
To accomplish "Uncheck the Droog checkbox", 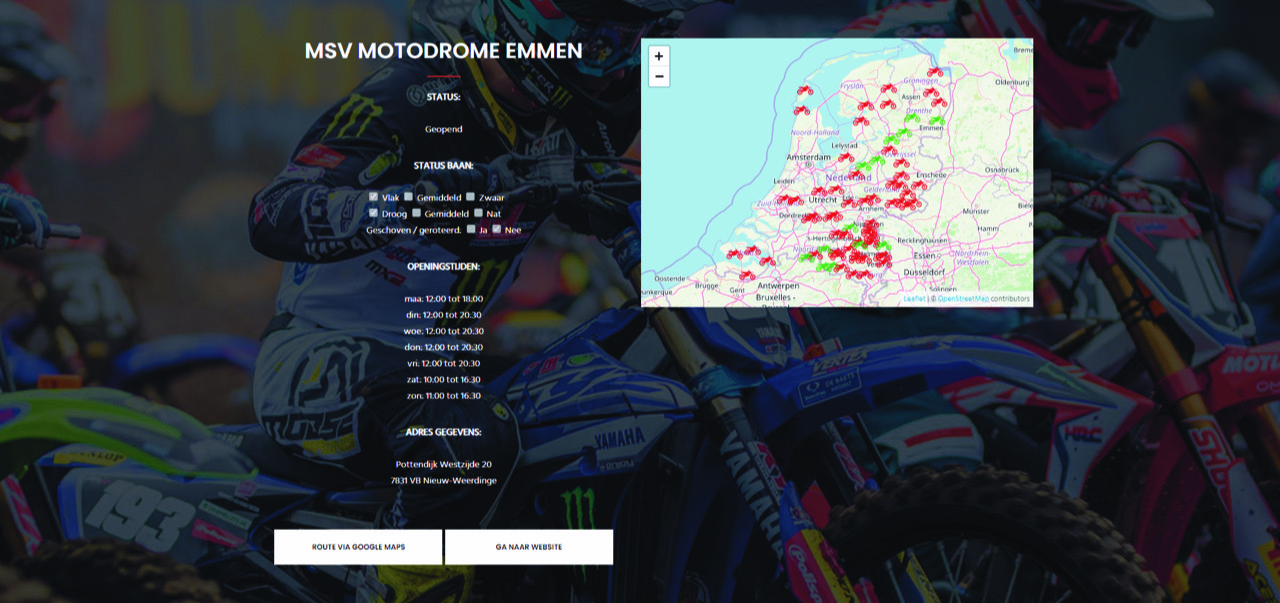I will 374,213.
